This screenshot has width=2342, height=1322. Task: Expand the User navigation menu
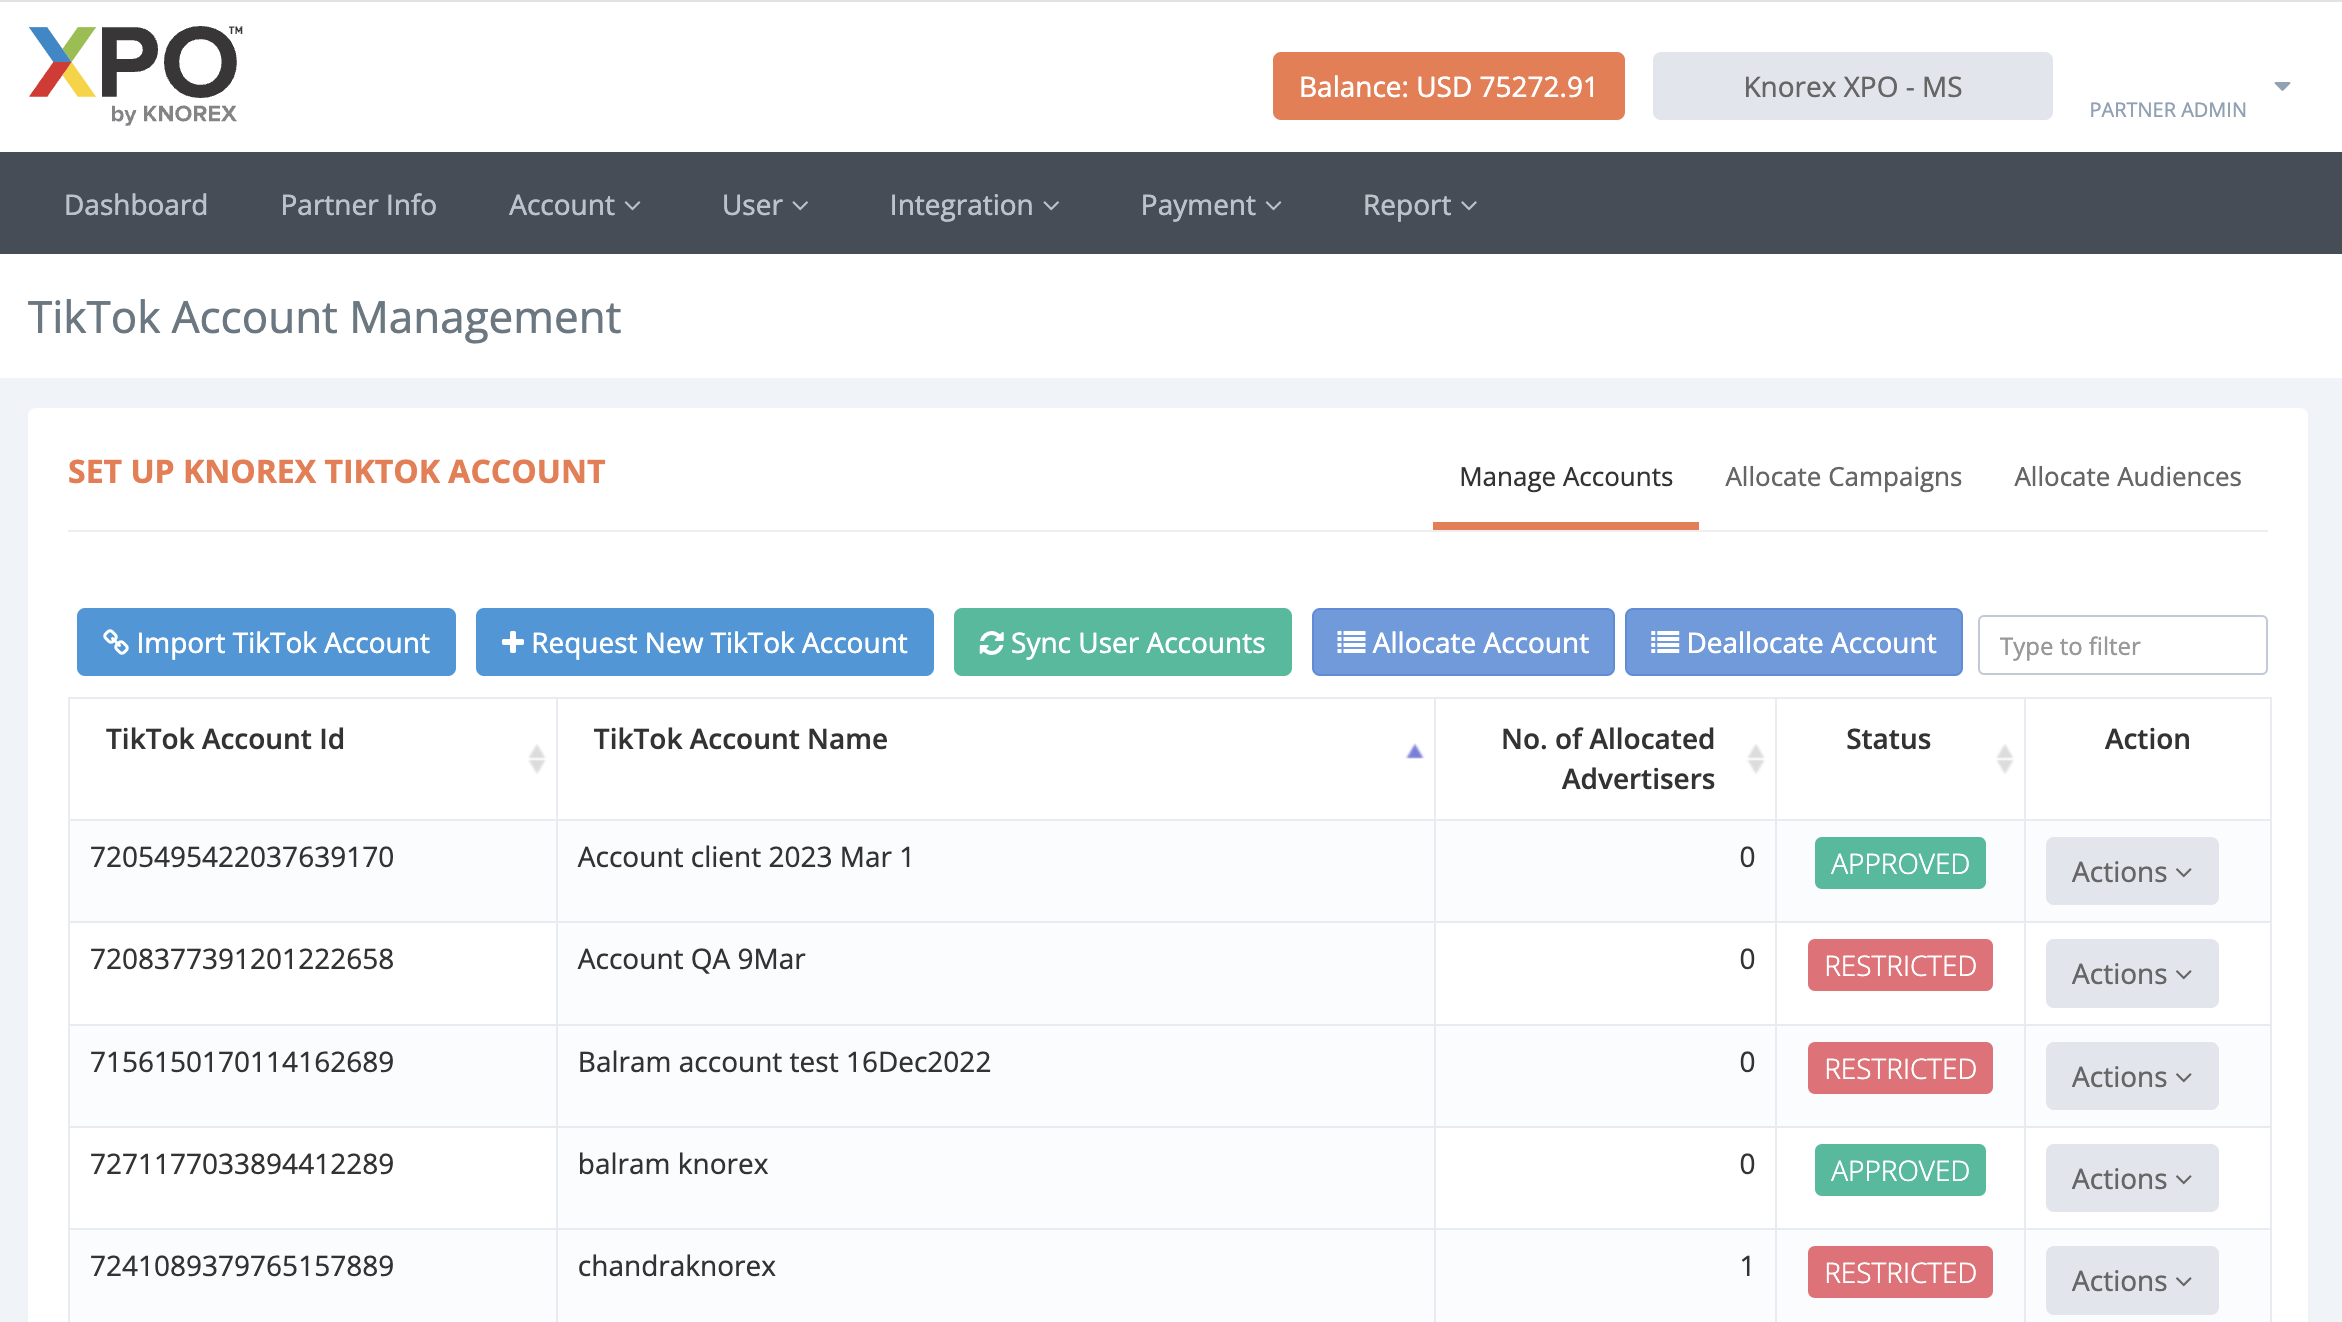(x=765, y=205)
